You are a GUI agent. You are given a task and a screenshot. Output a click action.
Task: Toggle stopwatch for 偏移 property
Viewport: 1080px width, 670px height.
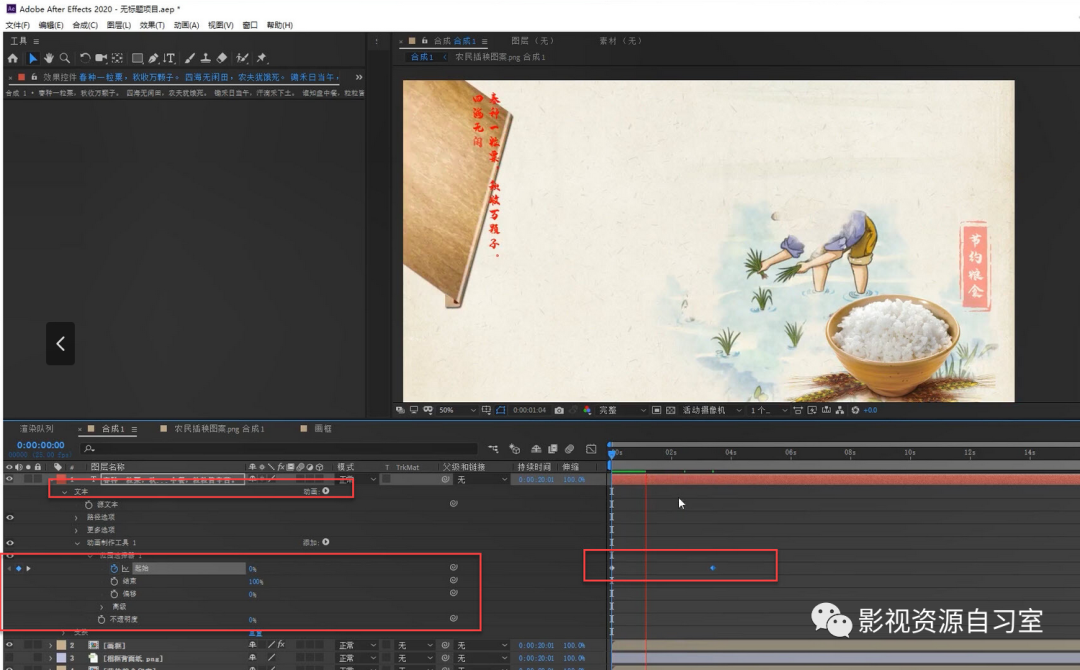114,594
